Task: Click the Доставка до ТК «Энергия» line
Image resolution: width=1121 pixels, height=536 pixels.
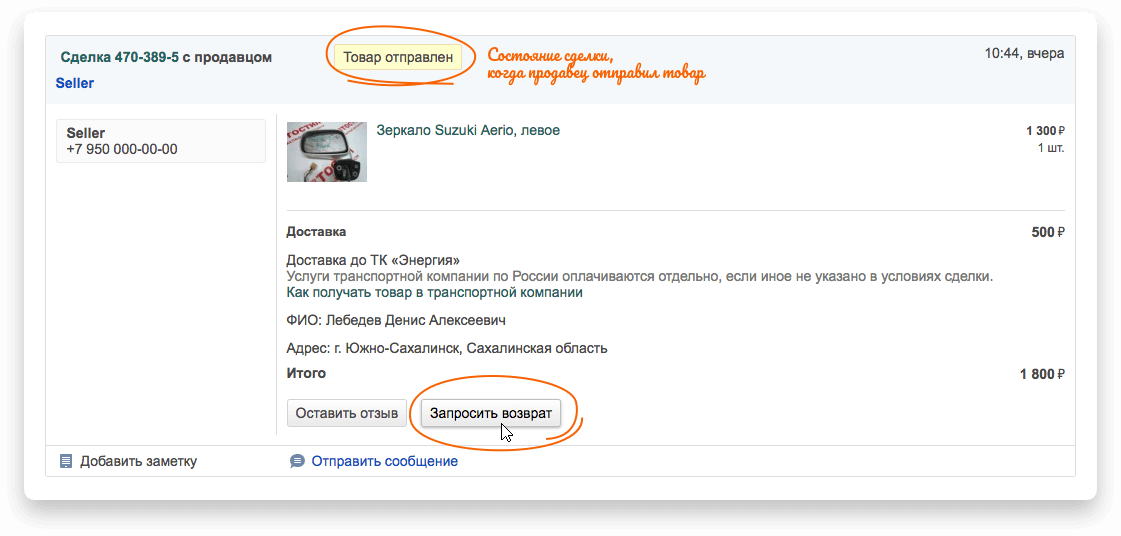Action: (x=373, y=260)
